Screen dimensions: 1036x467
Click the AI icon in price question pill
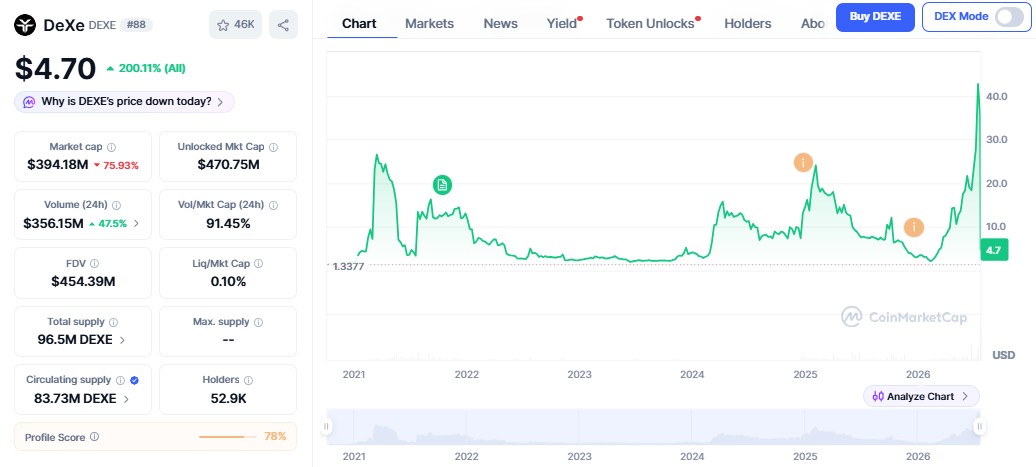pyautogui.click(x=29, y=102)
